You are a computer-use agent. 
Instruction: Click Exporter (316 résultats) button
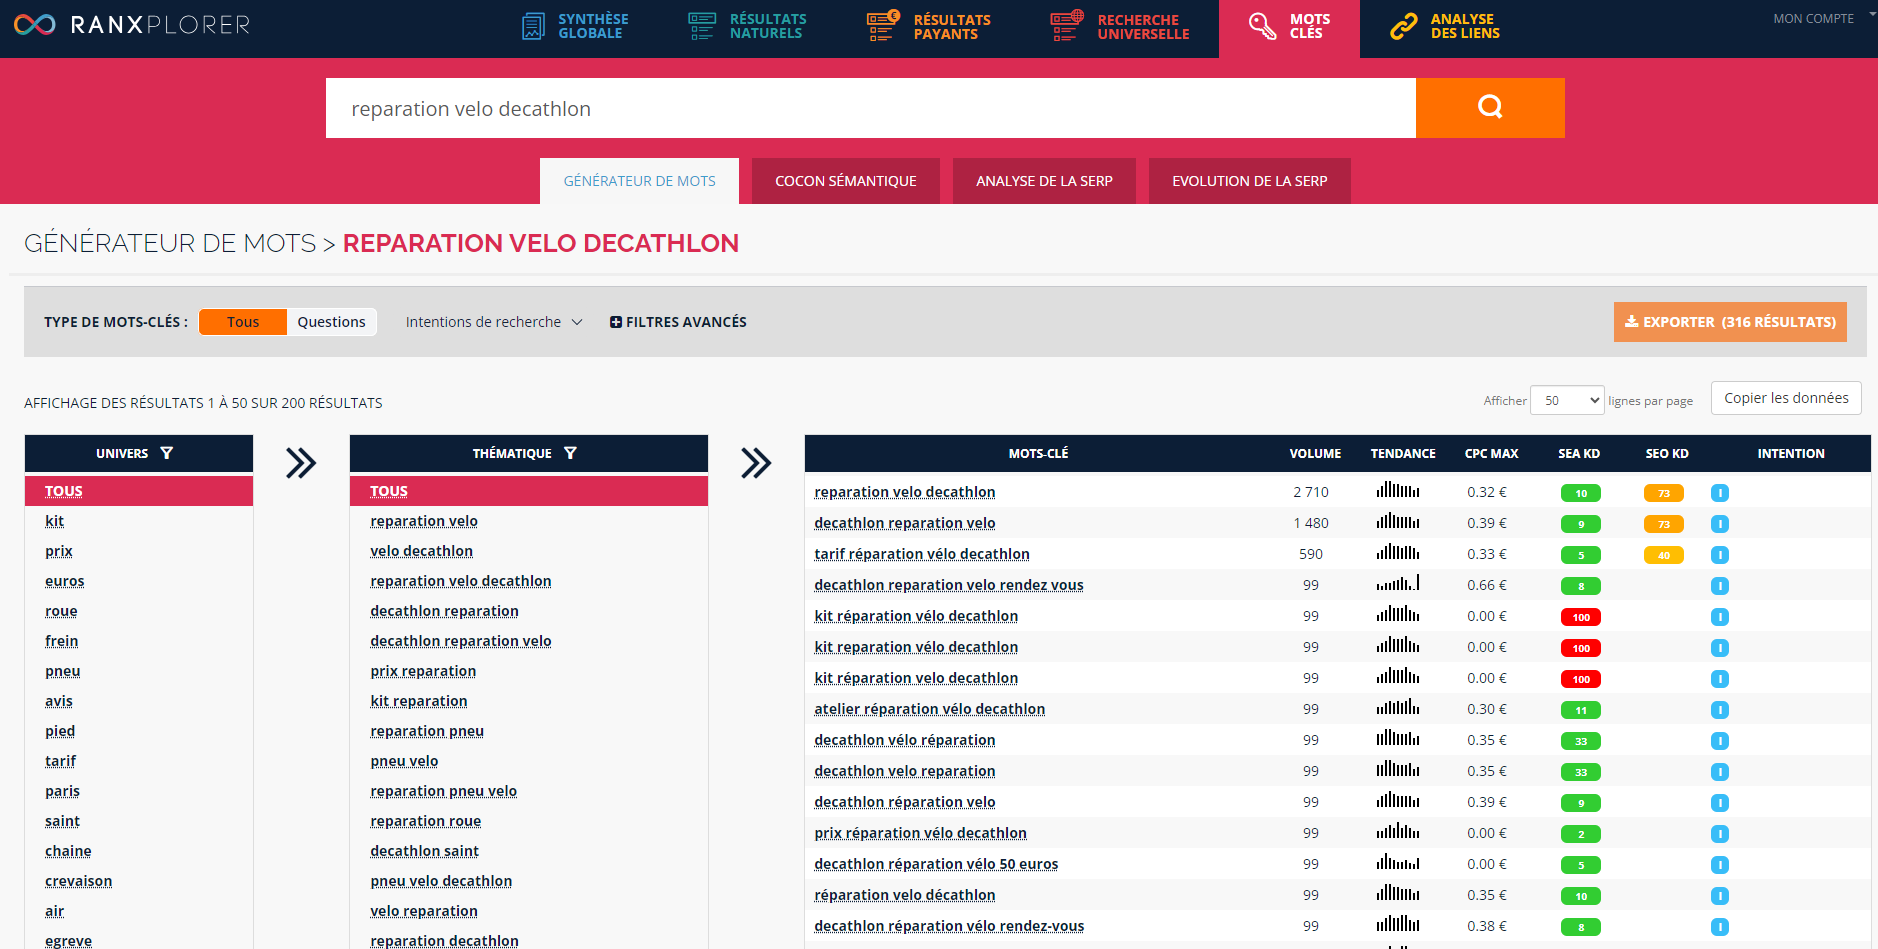coord(1730,322)
